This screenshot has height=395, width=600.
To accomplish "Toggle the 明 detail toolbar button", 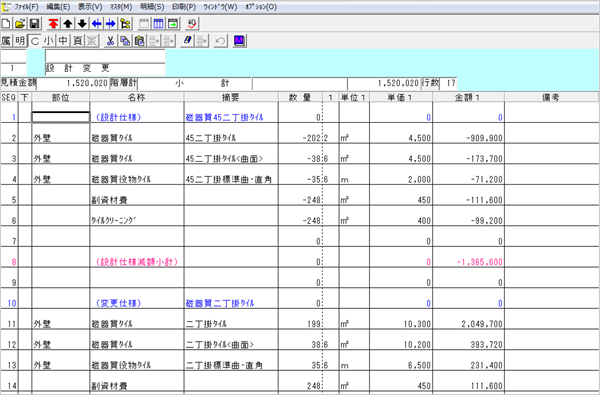I will [x=20, y=41].
